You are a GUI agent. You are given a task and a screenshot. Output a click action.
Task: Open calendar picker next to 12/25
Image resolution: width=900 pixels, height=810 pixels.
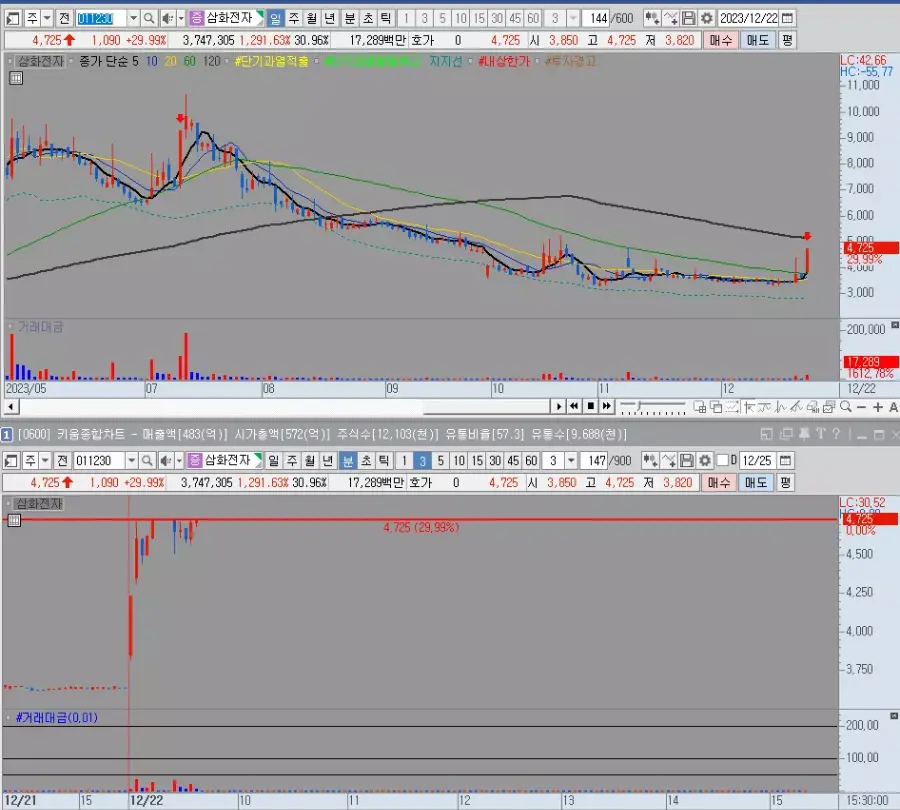pyautogui.click(x=785, y=460)
